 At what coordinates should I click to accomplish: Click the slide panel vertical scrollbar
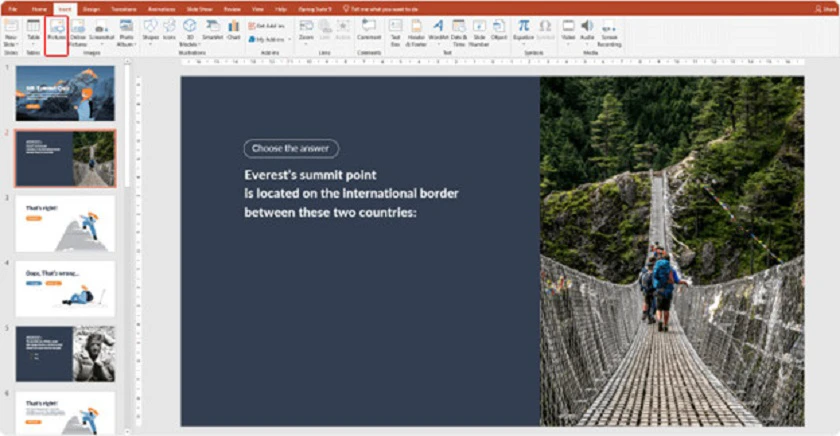tap(128, 246)
